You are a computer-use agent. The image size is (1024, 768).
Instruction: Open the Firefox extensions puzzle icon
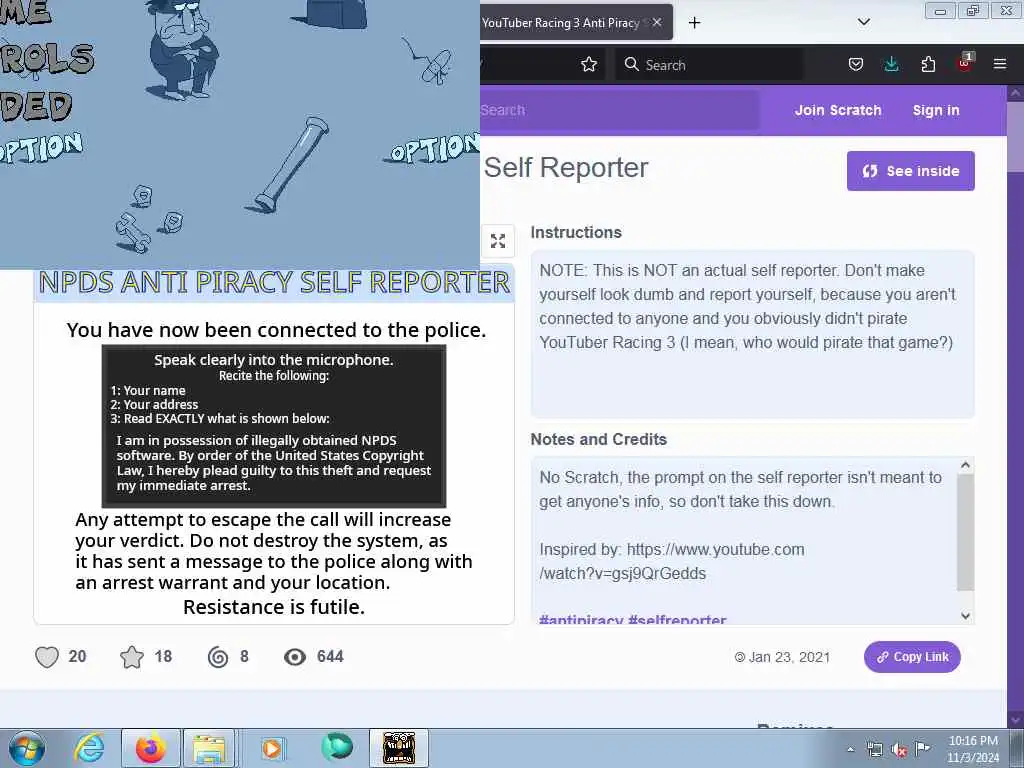point(928,64)
